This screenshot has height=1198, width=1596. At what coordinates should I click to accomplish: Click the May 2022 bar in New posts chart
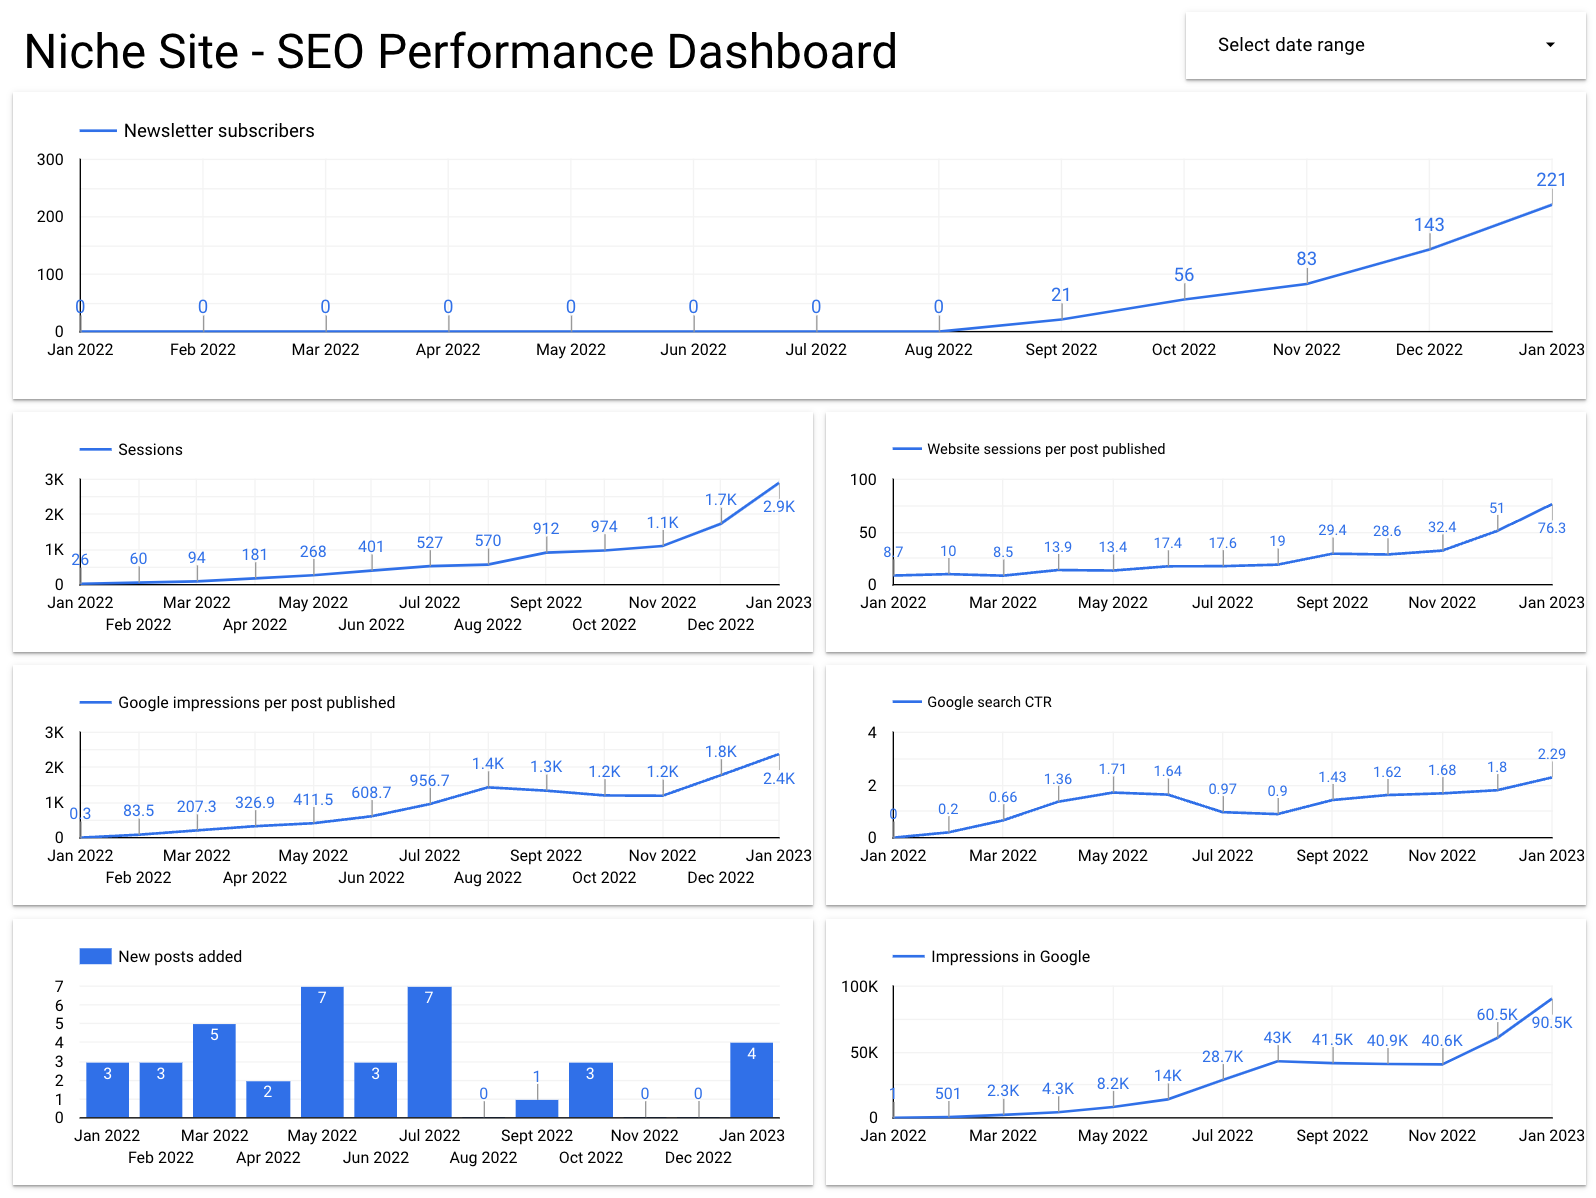point(322,1052)
